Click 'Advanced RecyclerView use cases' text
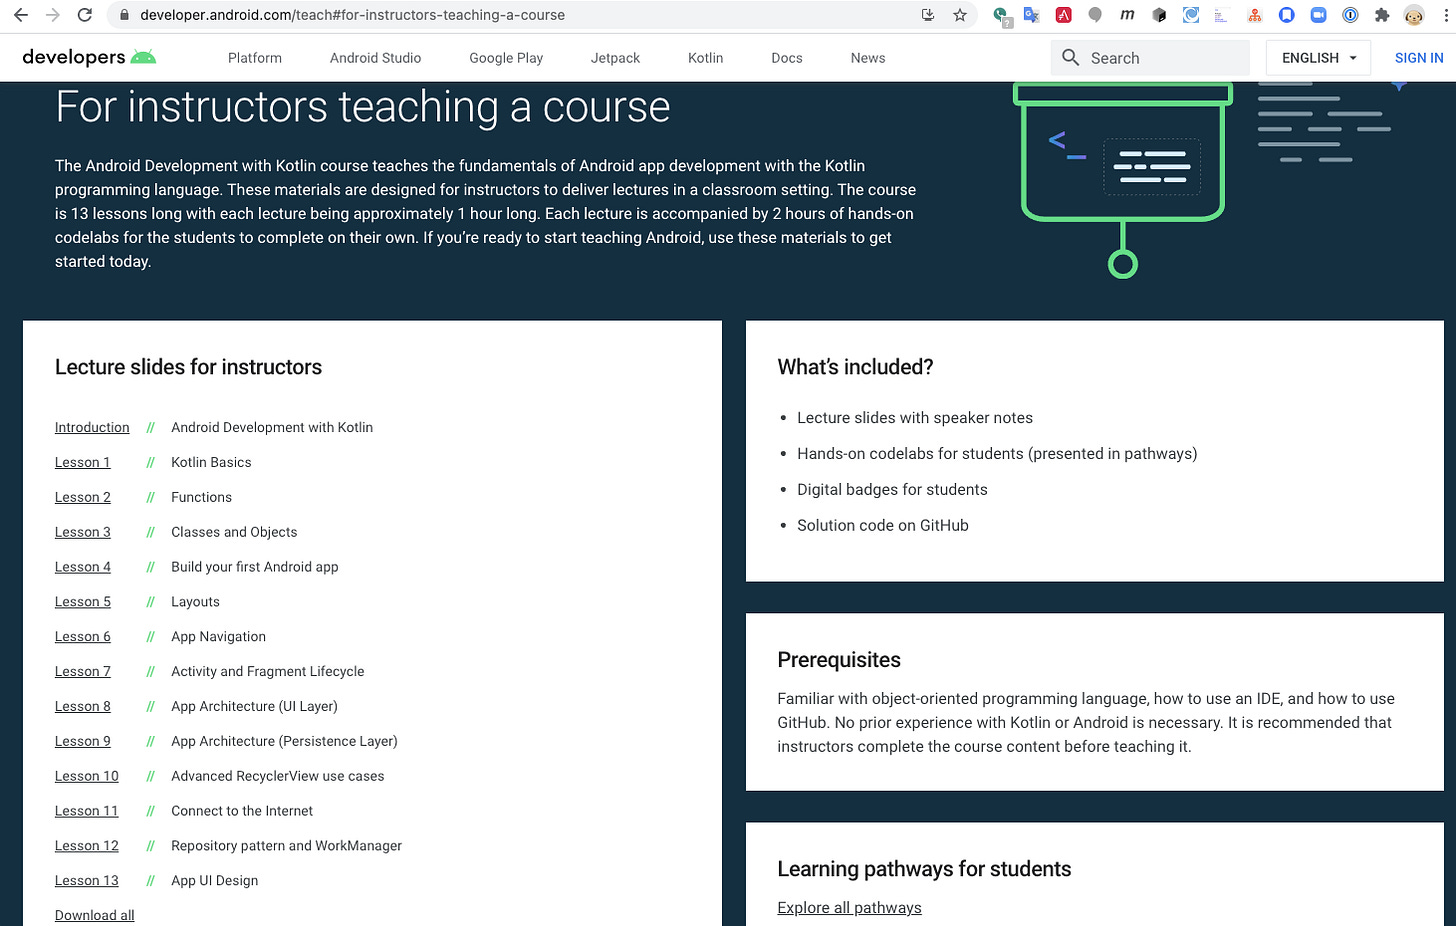 [x=278, y=776]
